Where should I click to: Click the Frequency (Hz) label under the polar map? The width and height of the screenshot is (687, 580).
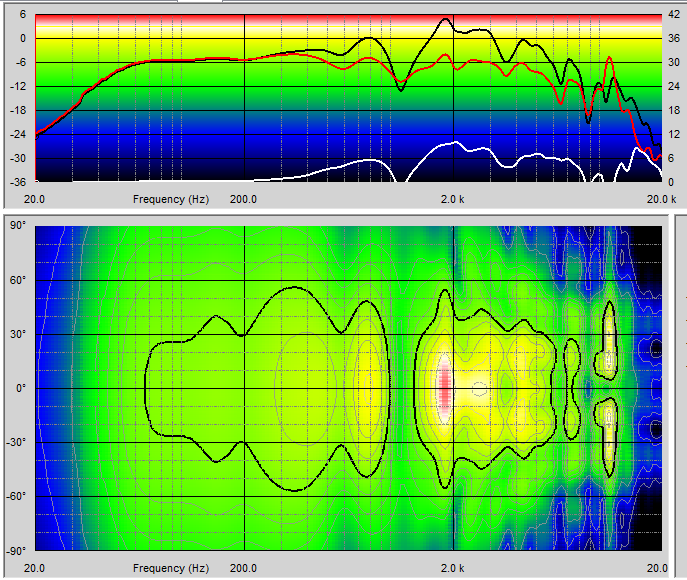(x=171, y=568)
